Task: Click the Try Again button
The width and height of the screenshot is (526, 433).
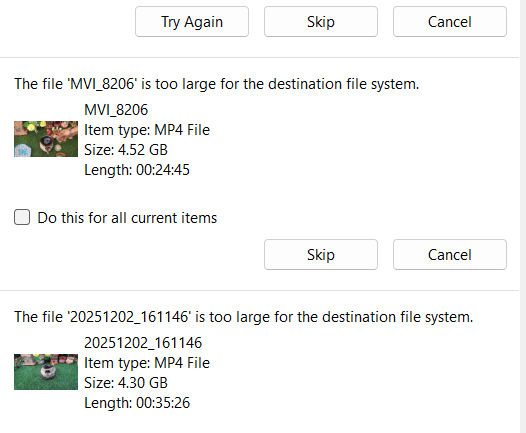Action: point(192,22)
